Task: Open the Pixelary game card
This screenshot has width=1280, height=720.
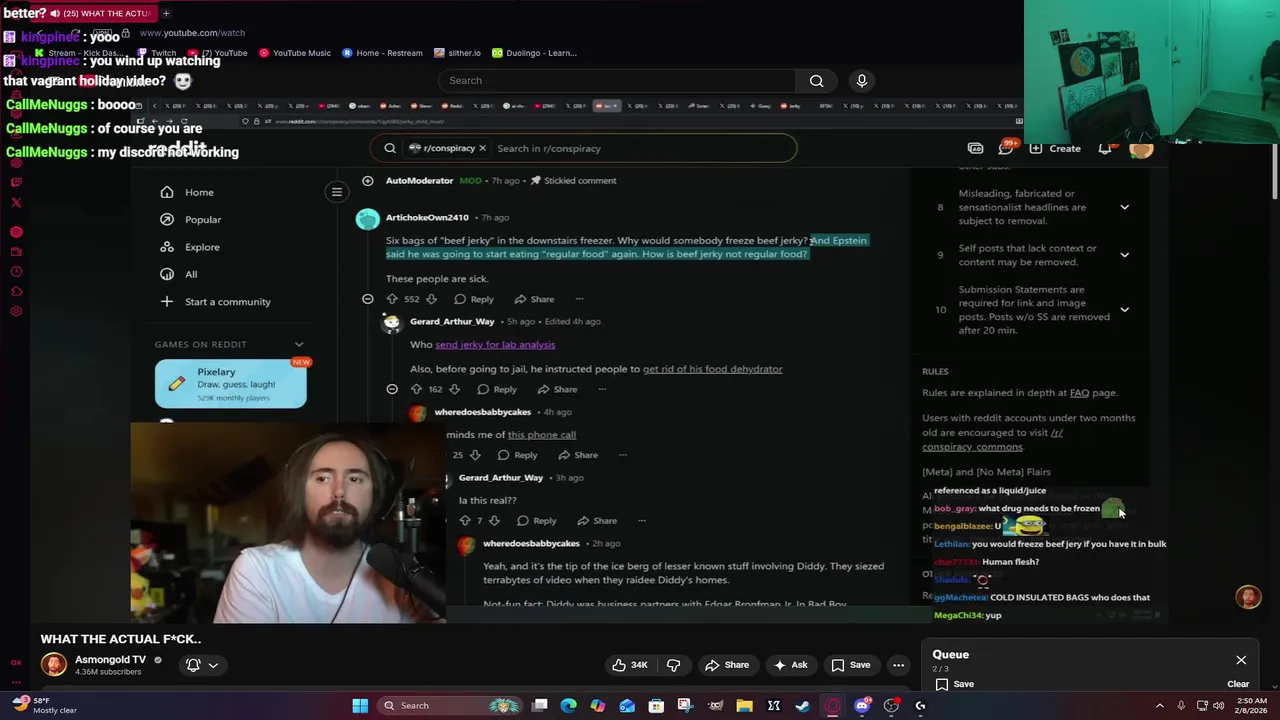Action: coord(231,384)
